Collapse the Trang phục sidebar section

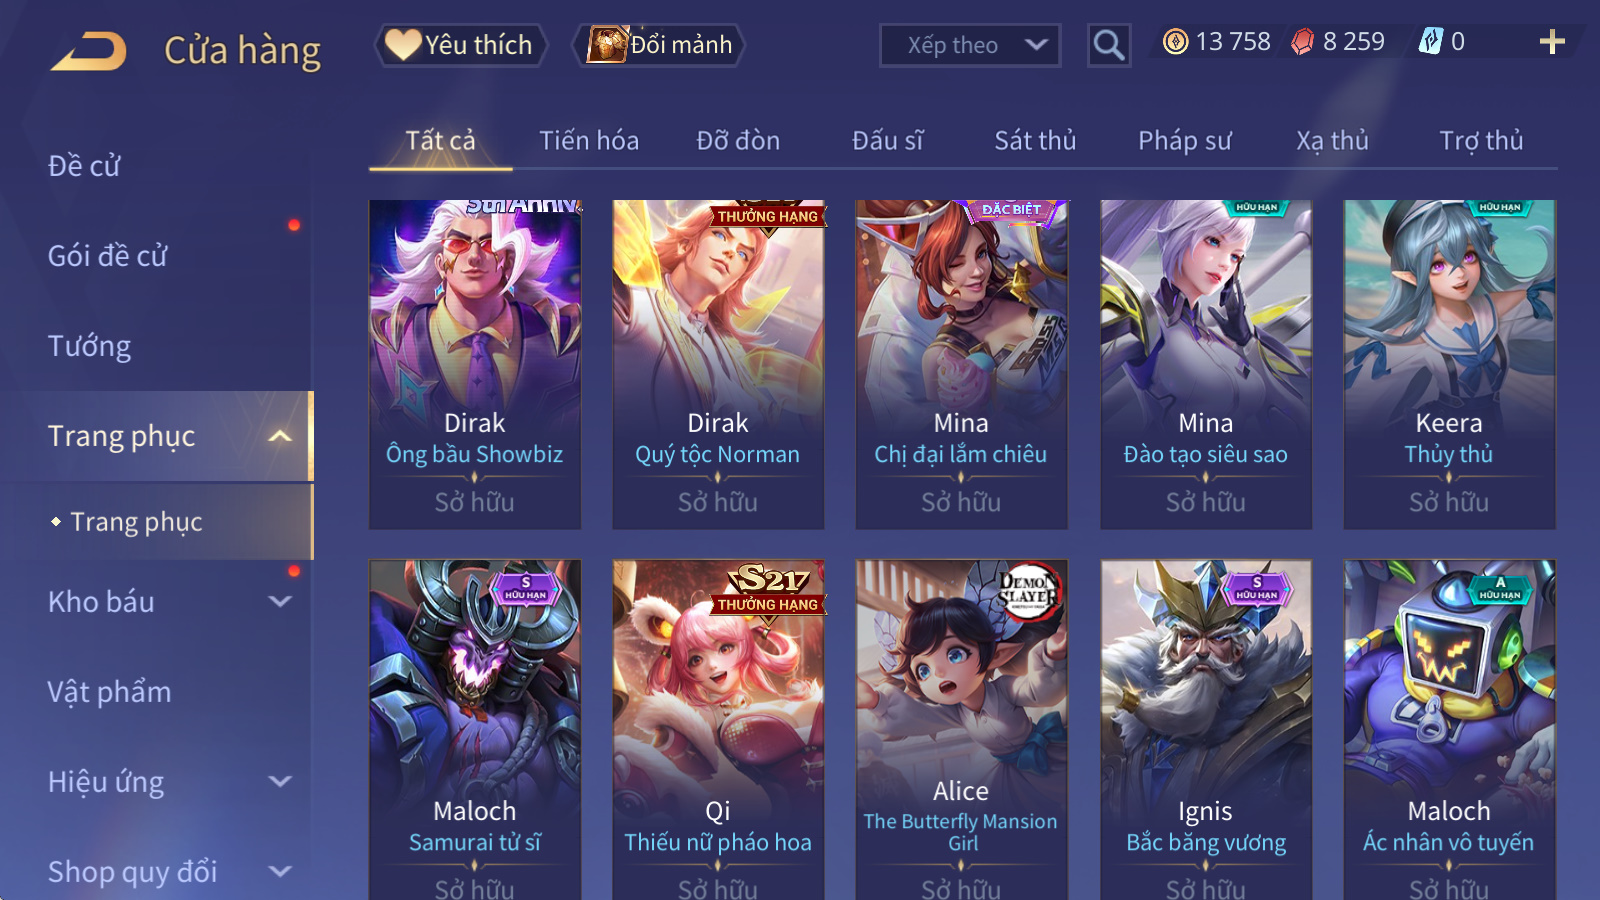click(x=280, y=437)
